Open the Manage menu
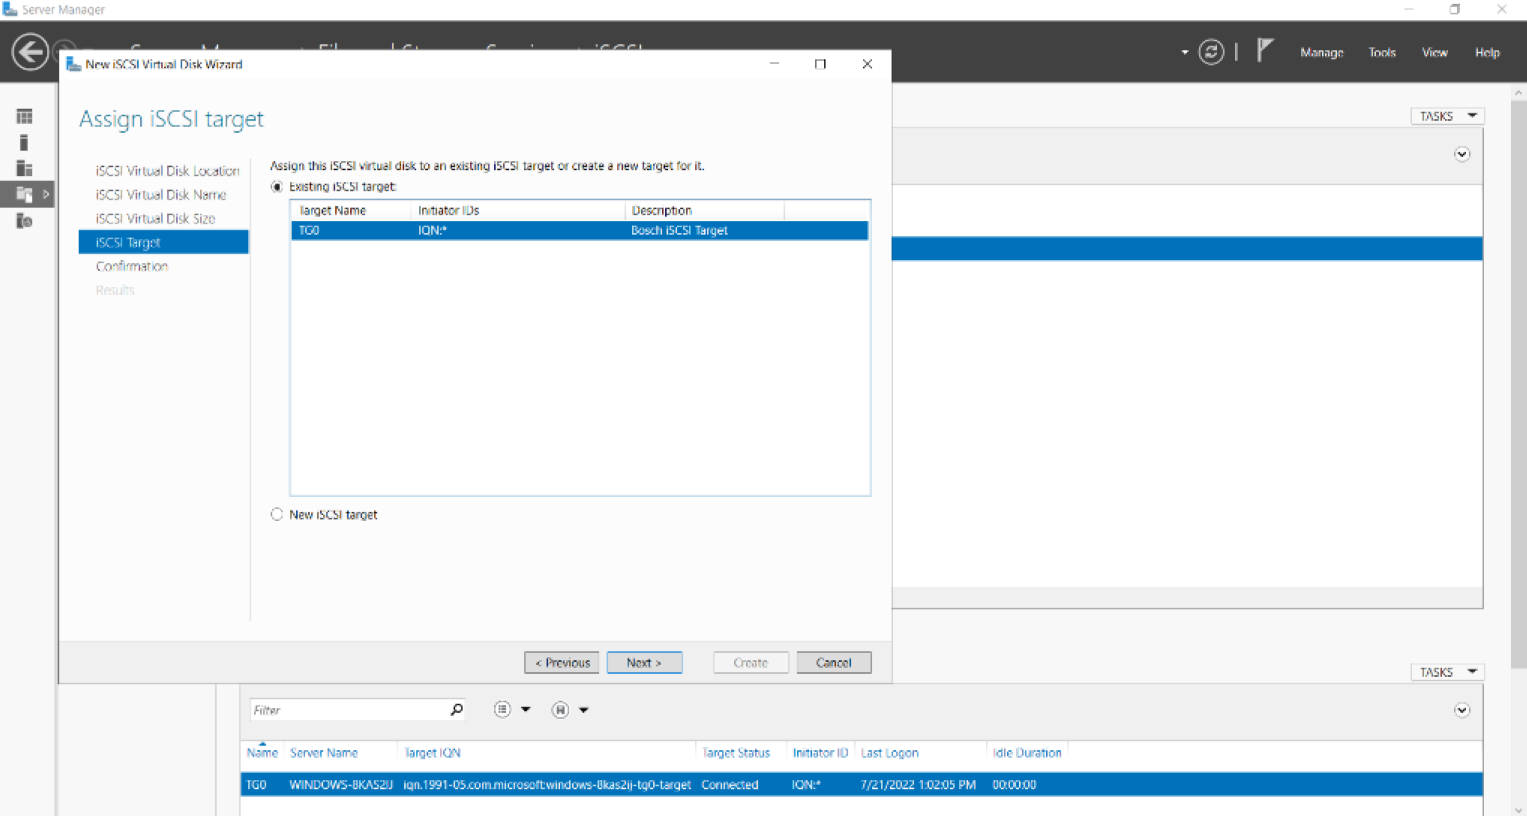The width and height of the screenshot is (1527, 816). click(1321, 52)
